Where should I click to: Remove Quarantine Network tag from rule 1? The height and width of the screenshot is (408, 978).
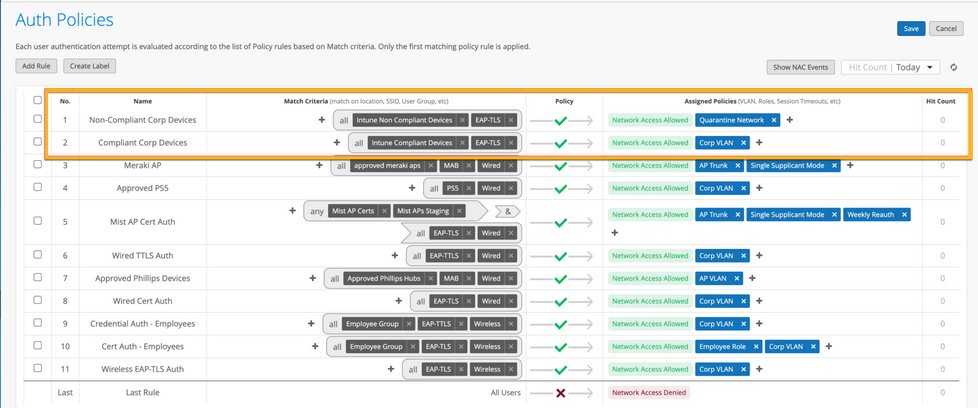(x=774, y=120)
